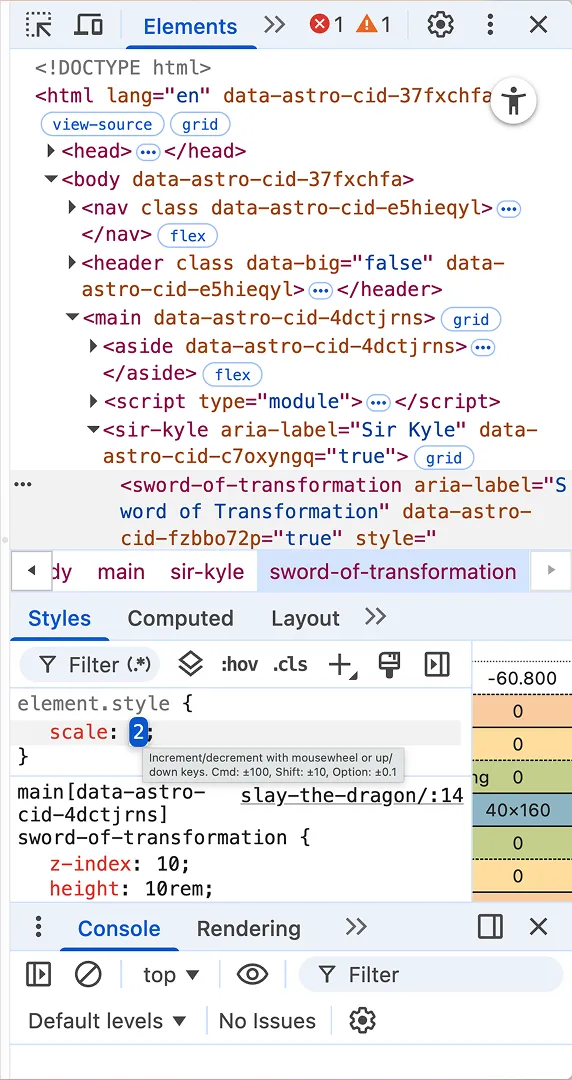The width and height of the screenshot is (572, 1080).
Task: Expand the script module element
Action: tap(94, 400)
